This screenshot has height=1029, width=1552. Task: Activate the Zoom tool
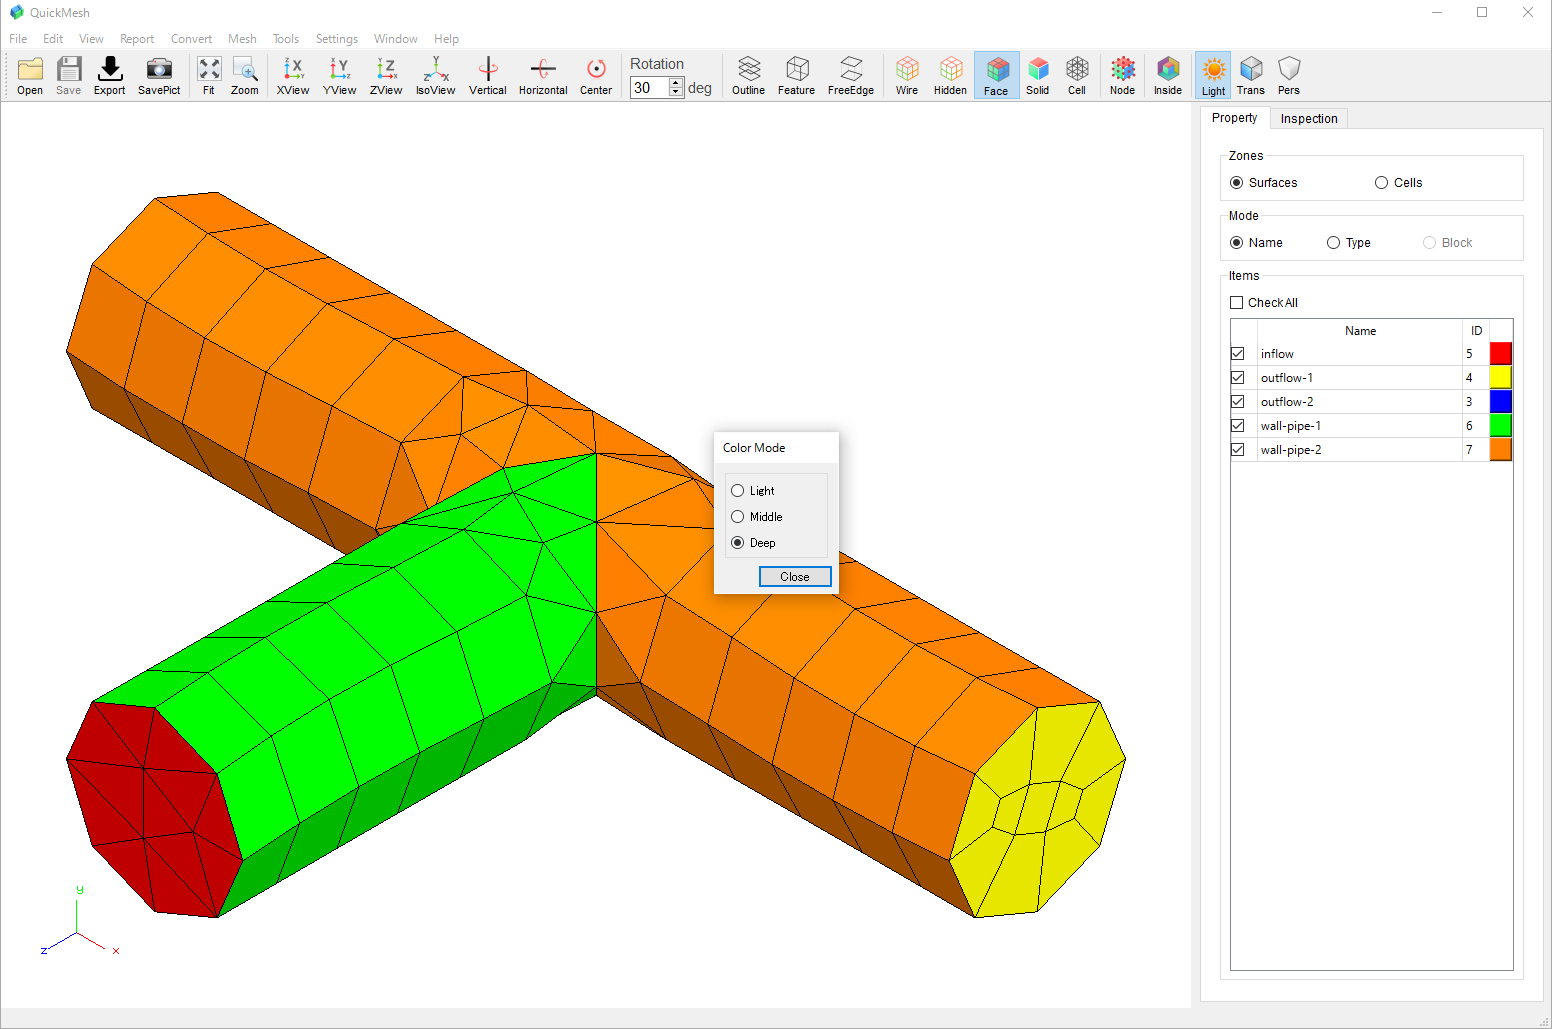245,76
